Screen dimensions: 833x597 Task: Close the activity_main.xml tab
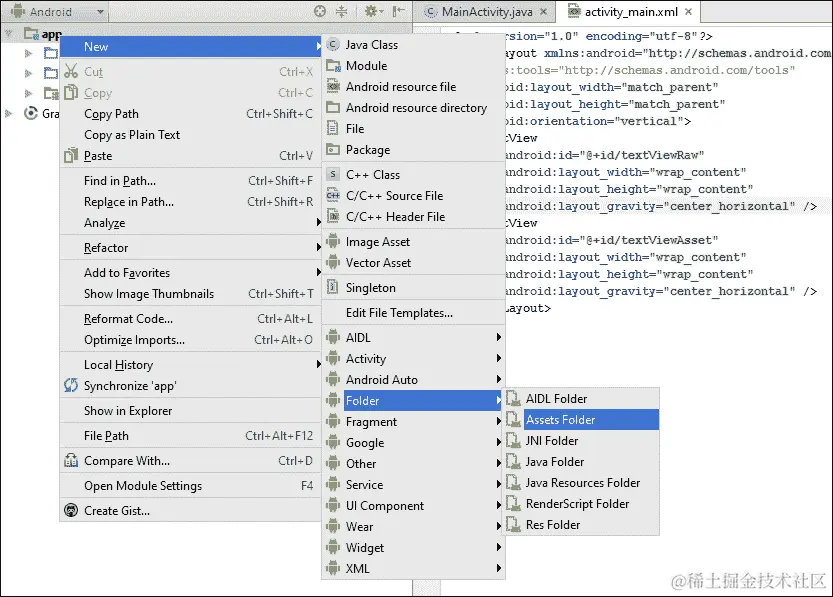688,12
